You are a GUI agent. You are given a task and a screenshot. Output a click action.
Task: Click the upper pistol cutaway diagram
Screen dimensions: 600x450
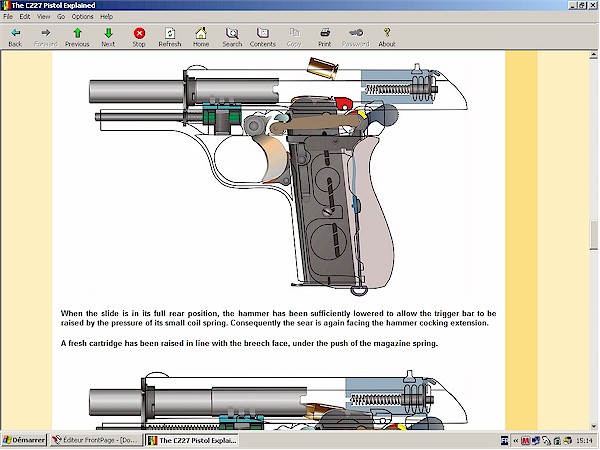(x=278, y=177)
